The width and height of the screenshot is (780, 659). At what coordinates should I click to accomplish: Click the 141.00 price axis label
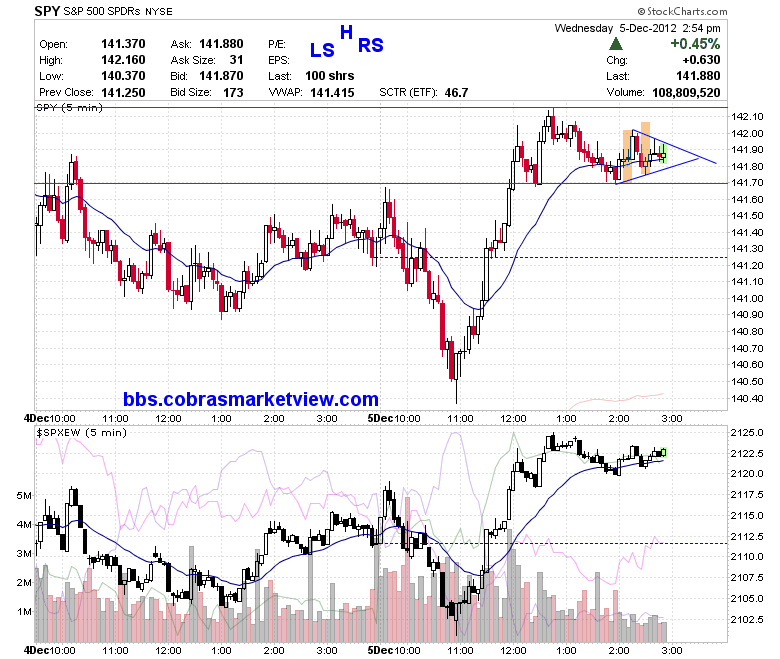747,298
